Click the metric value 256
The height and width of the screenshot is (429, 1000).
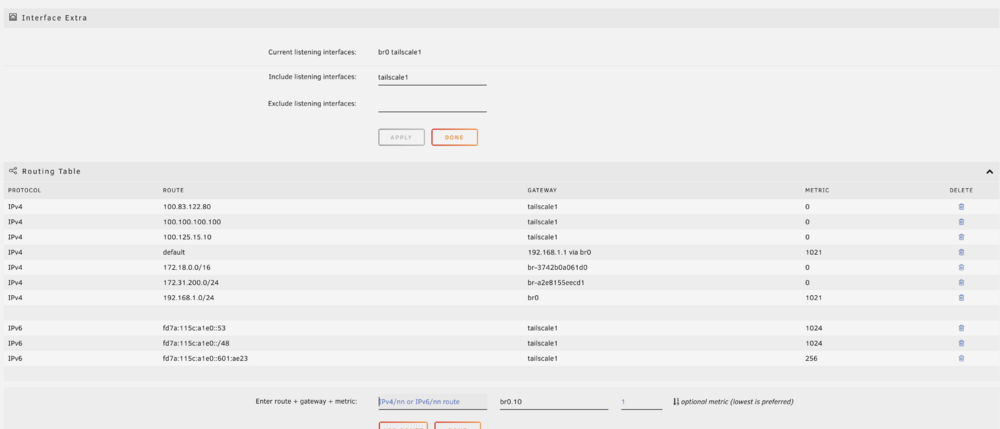811,358
